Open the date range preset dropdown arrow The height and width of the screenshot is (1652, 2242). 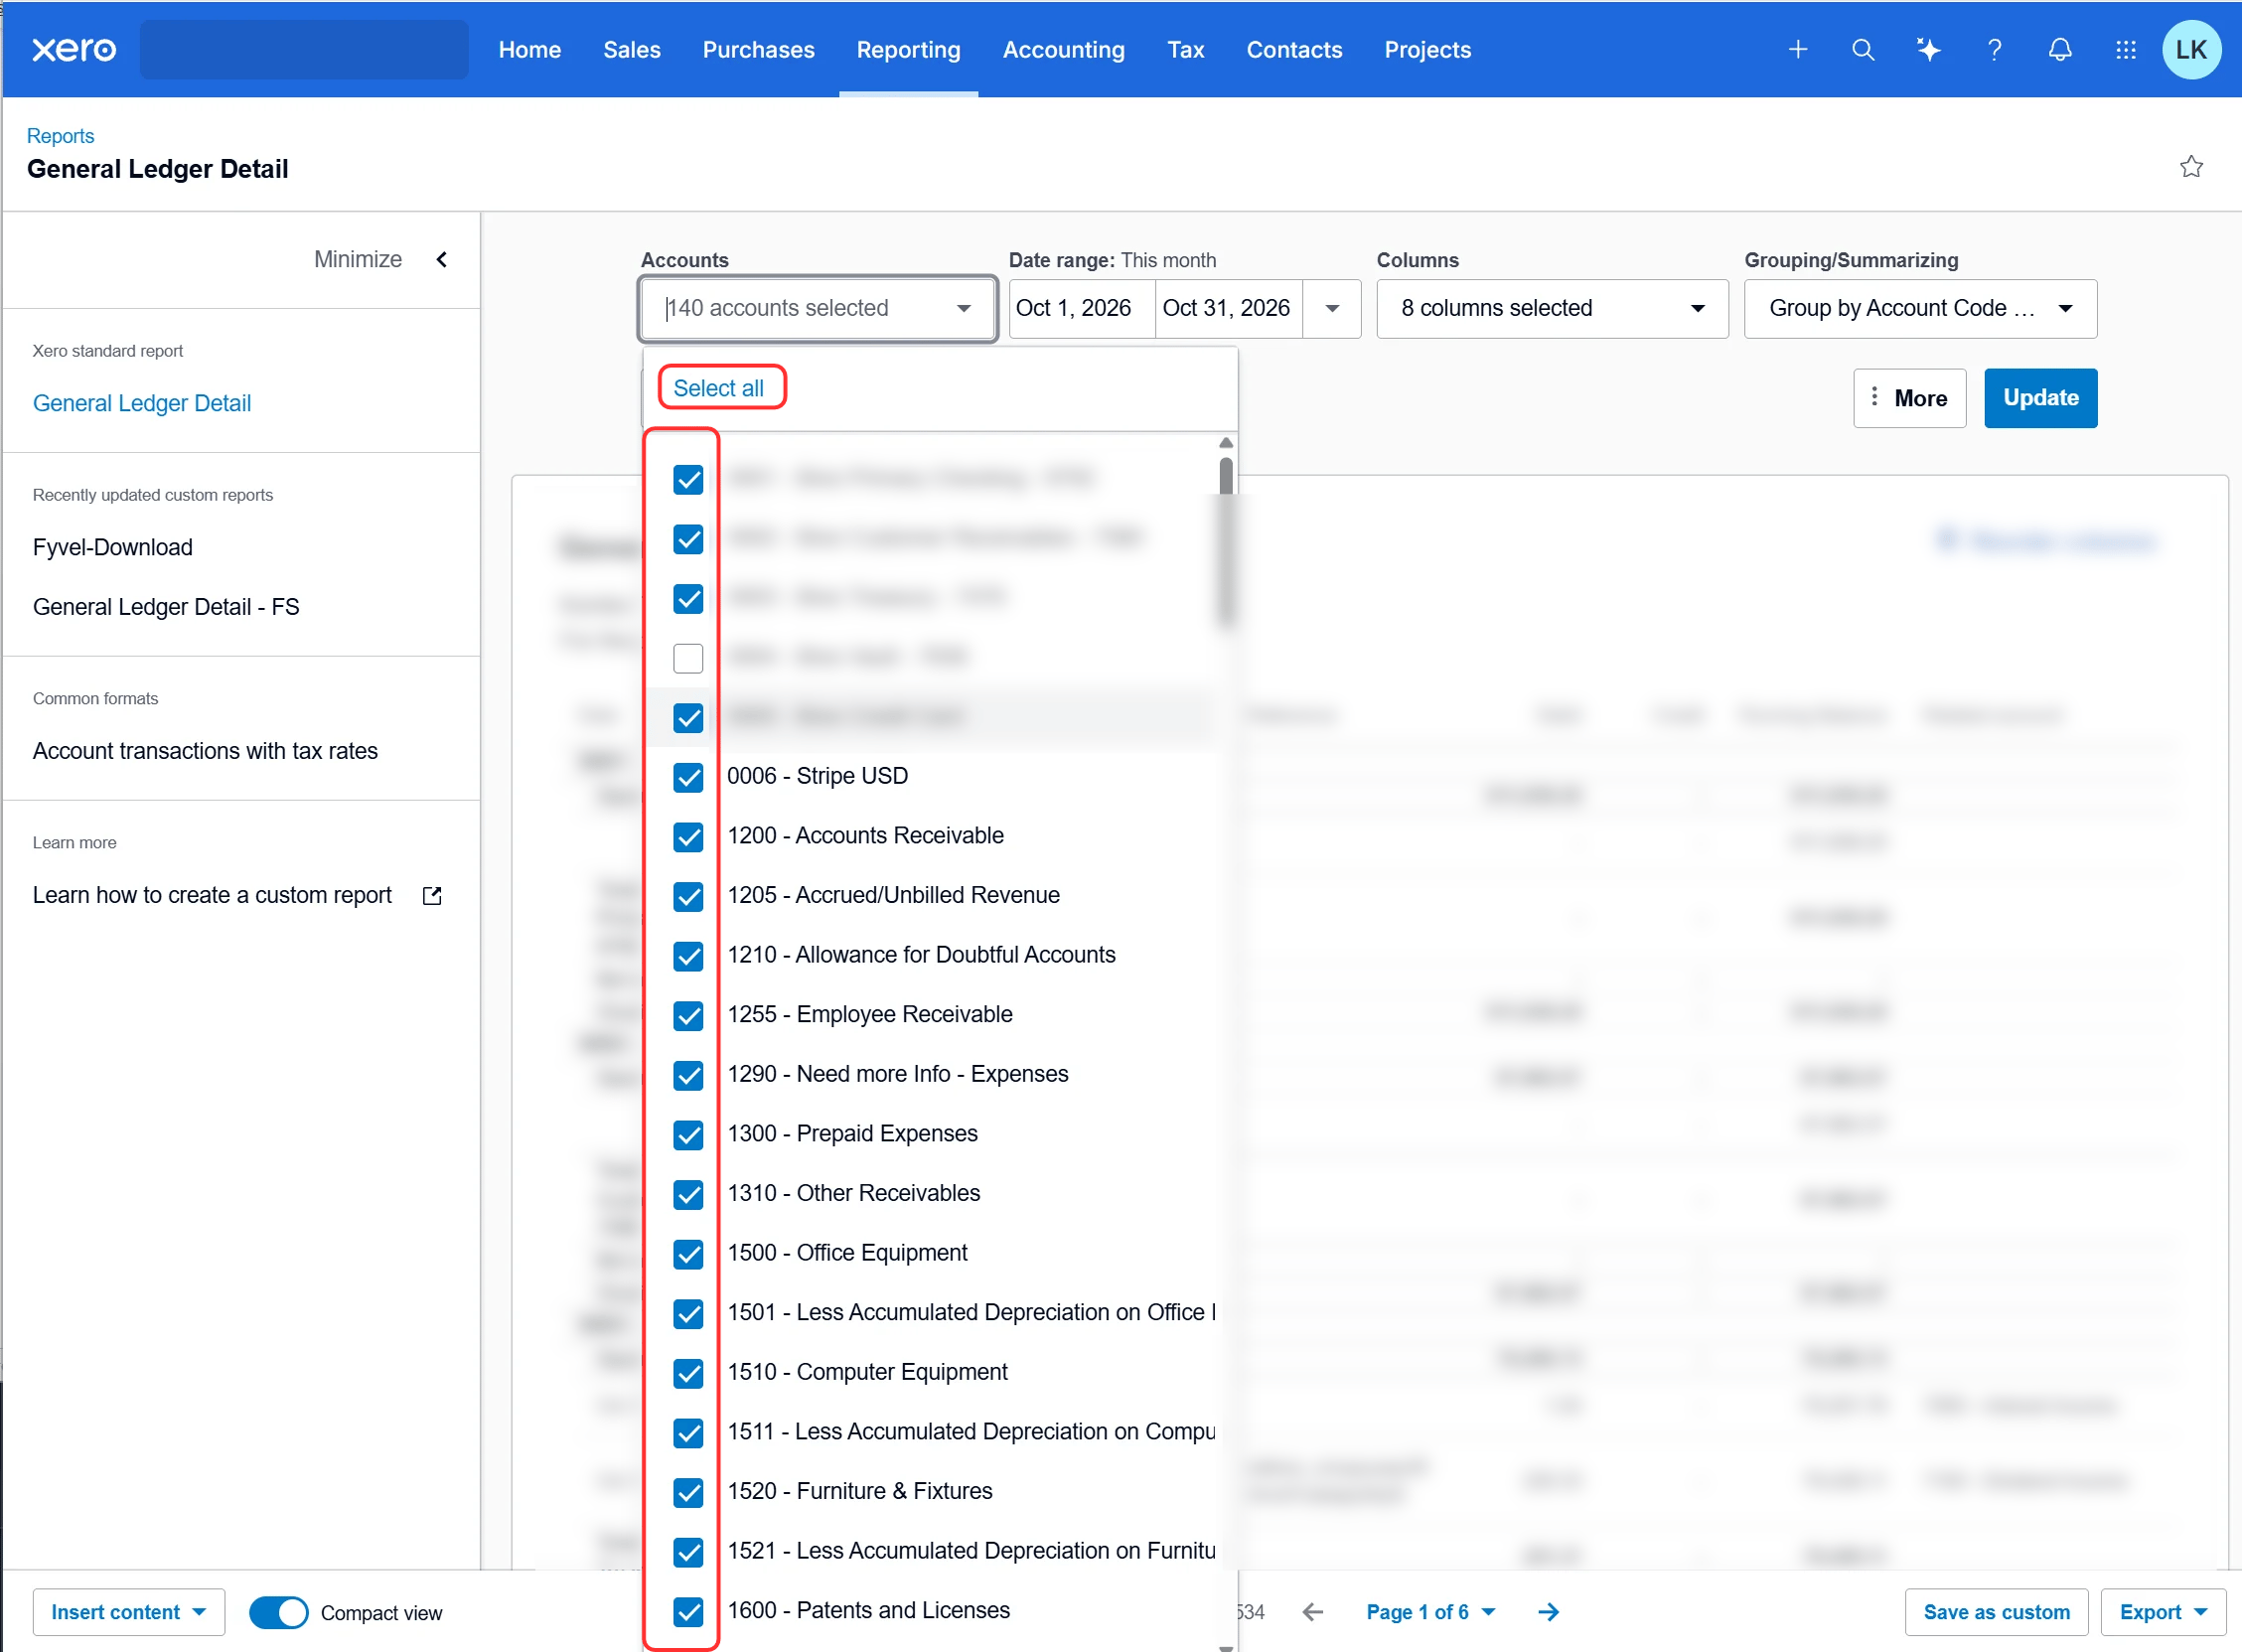pyautogui.click(x=1331, y=308)
